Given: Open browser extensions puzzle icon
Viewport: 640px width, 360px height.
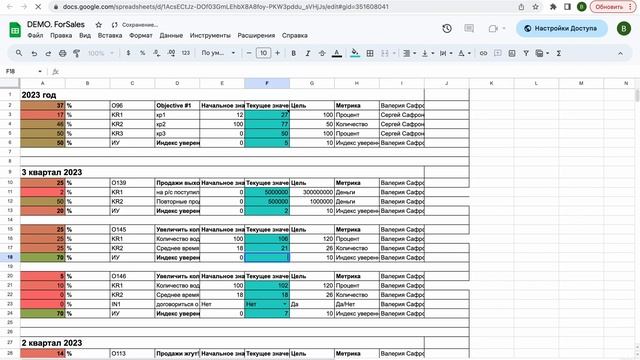Looking at the screenshot, I should [553, 7].
